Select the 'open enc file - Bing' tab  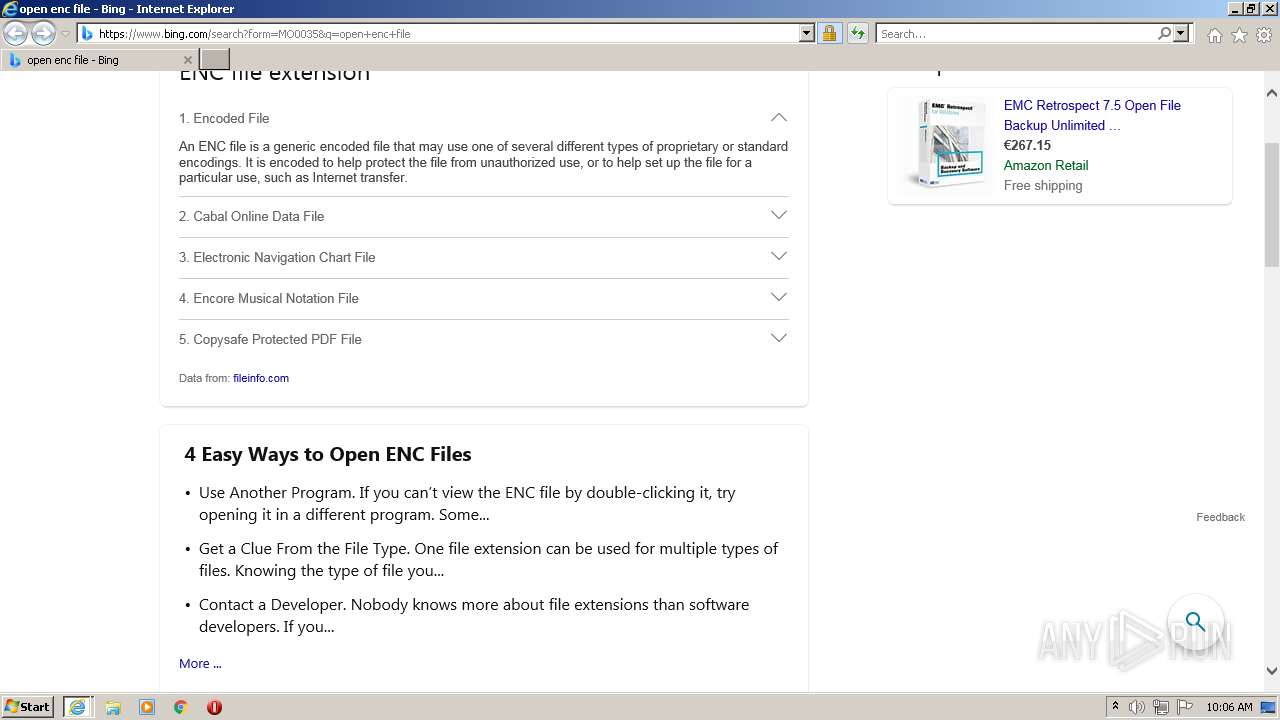(x=100, y=60)
